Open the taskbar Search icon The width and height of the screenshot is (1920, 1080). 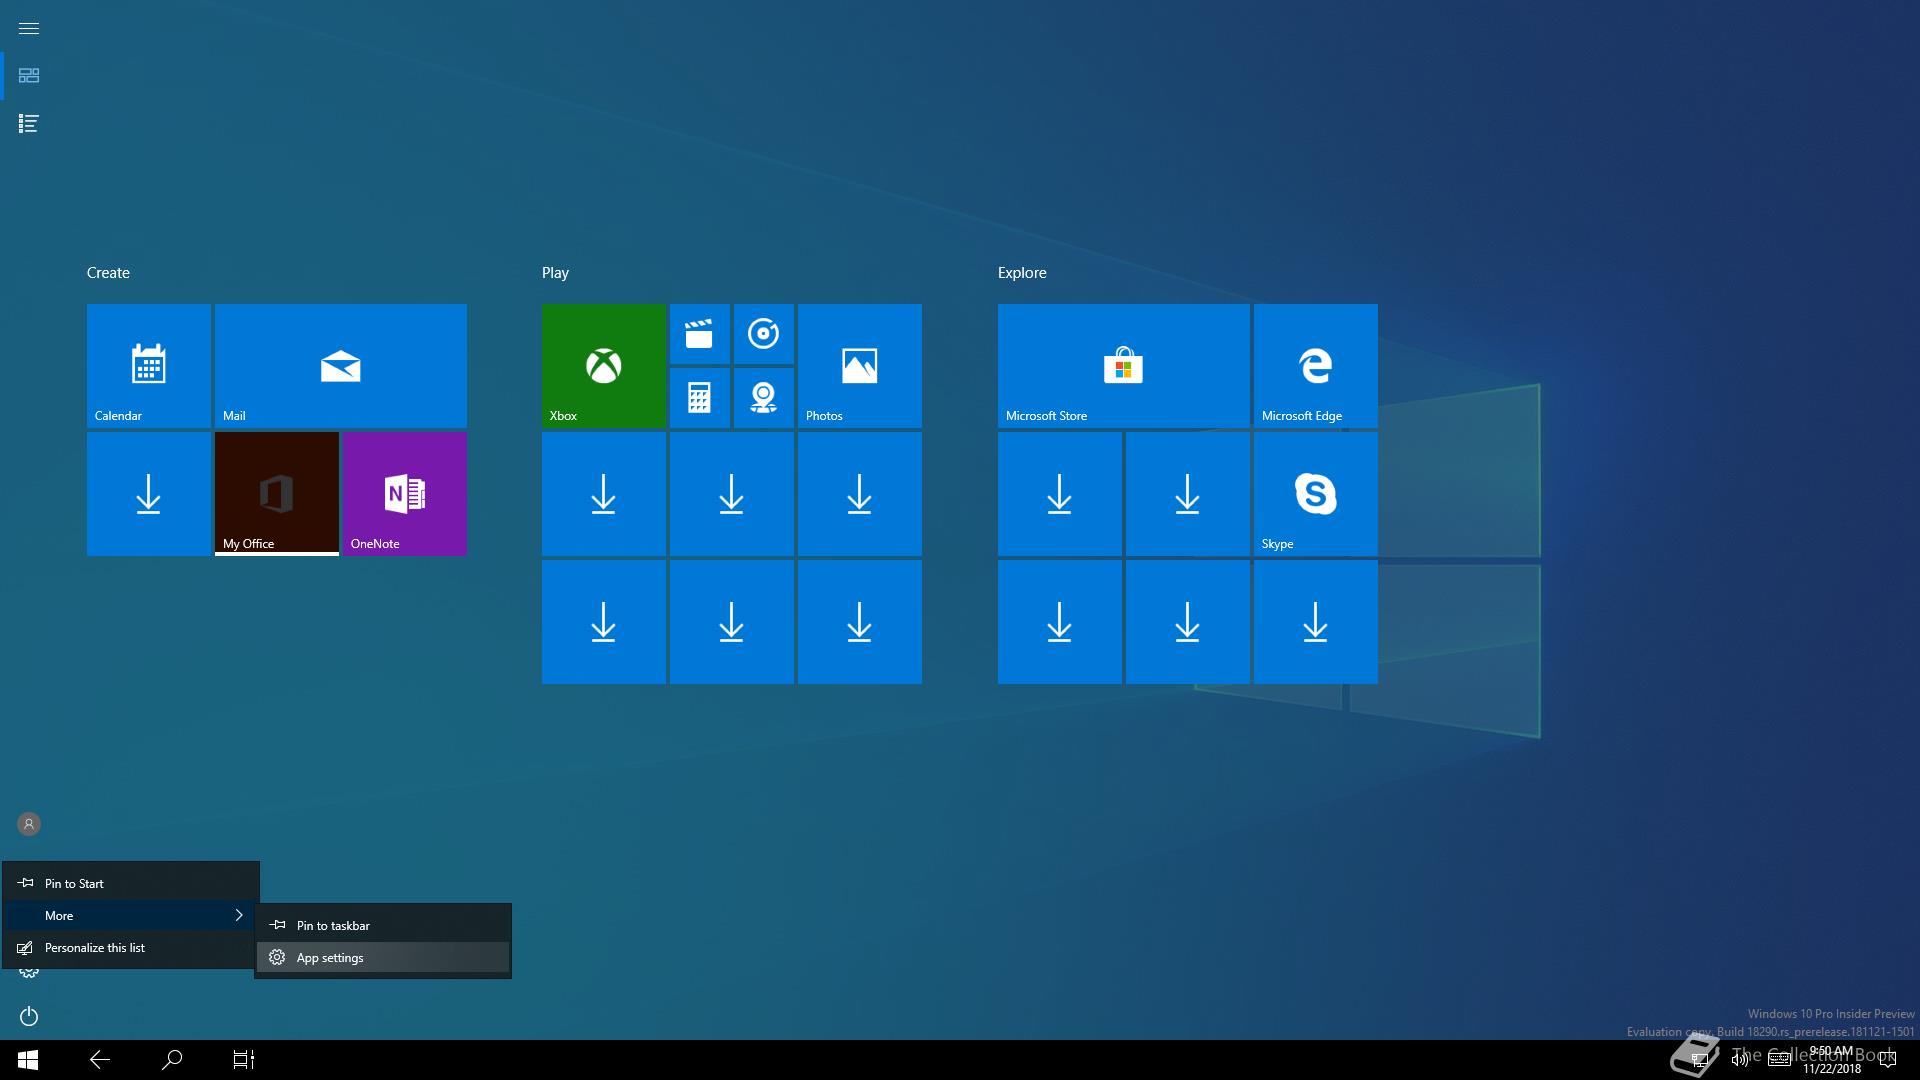pos(172,1060)
